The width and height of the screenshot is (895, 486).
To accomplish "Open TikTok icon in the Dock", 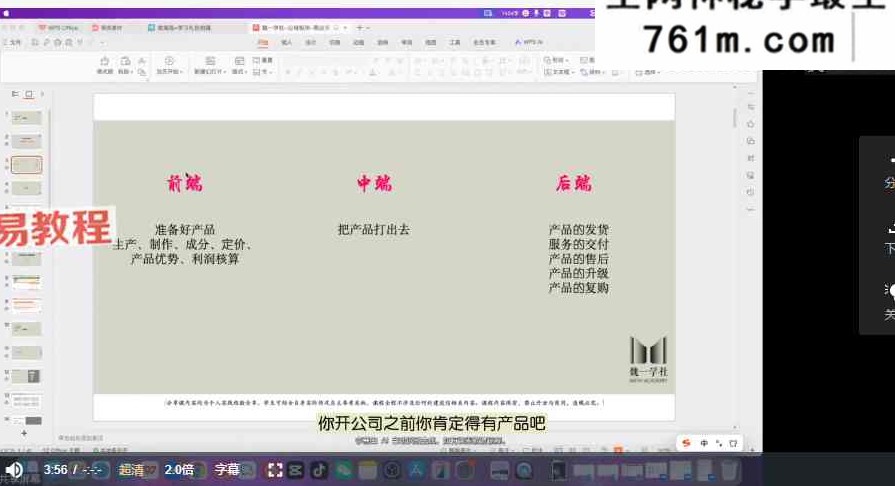I will click(319, 470).
